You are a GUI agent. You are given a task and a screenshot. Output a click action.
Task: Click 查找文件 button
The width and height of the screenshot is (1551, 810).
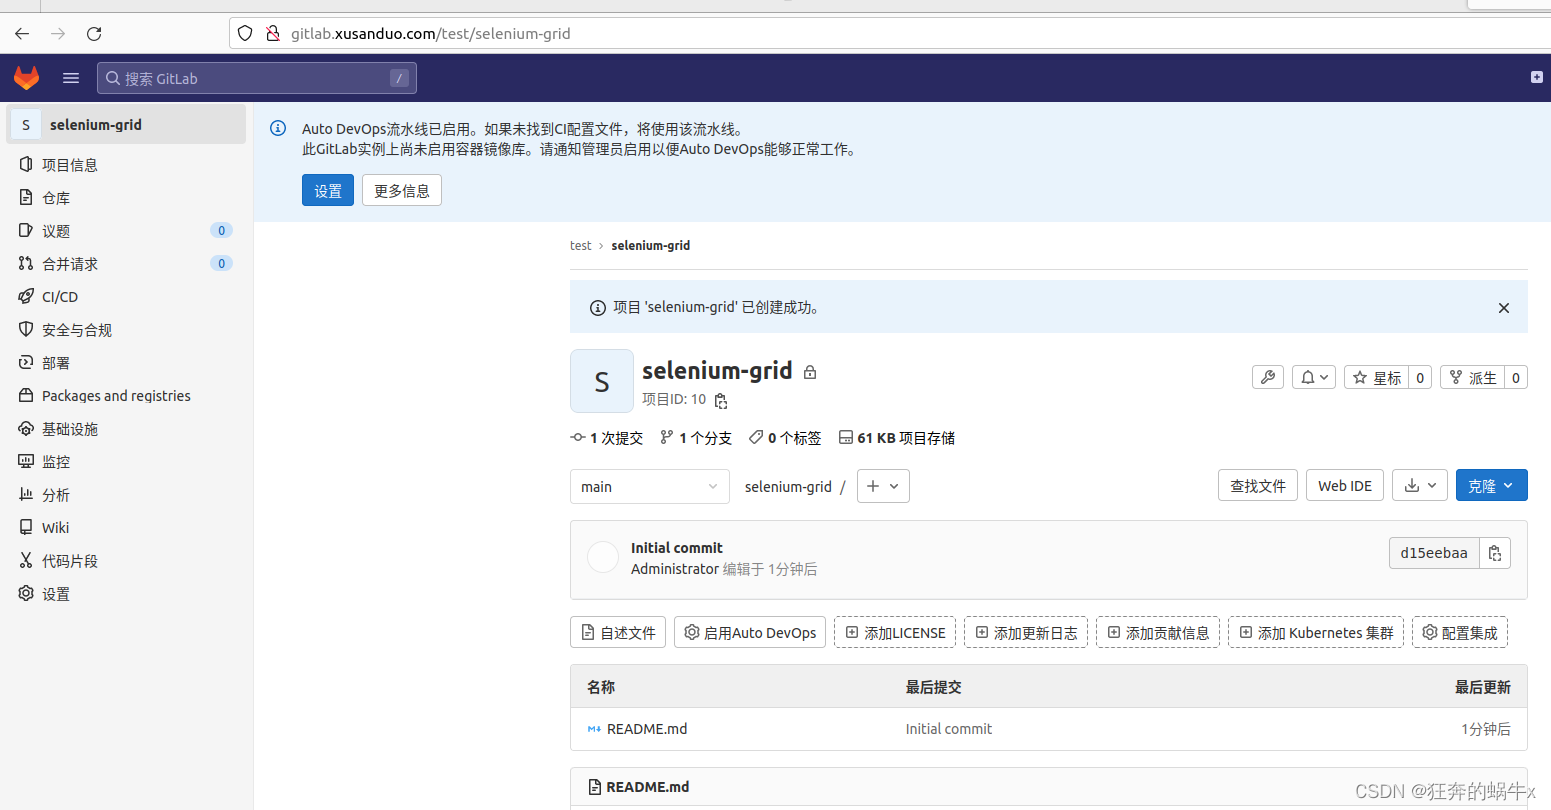pyautogui.click(x=1258, y=485)
